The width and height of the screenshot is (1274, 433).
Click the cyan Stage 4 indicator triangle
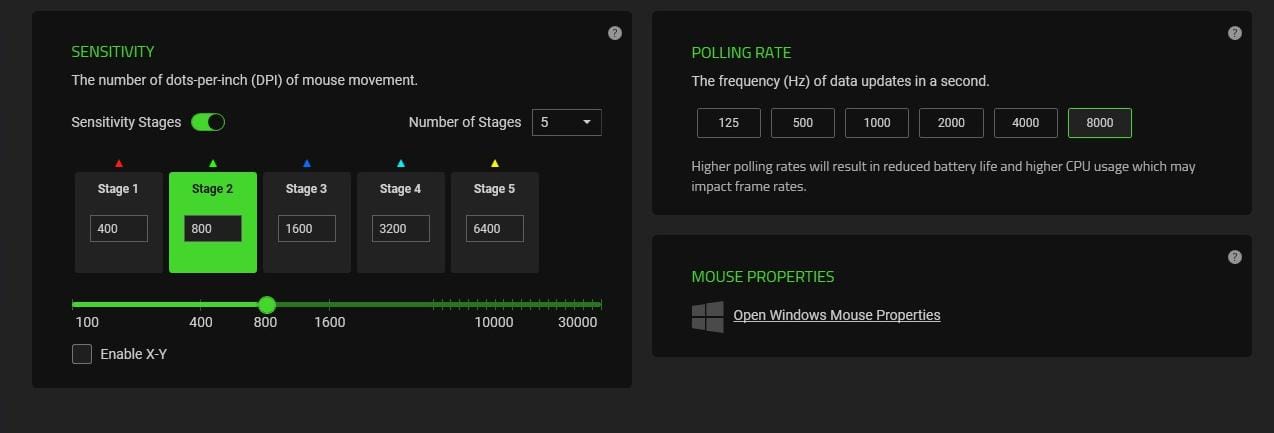tap(401, 163)
